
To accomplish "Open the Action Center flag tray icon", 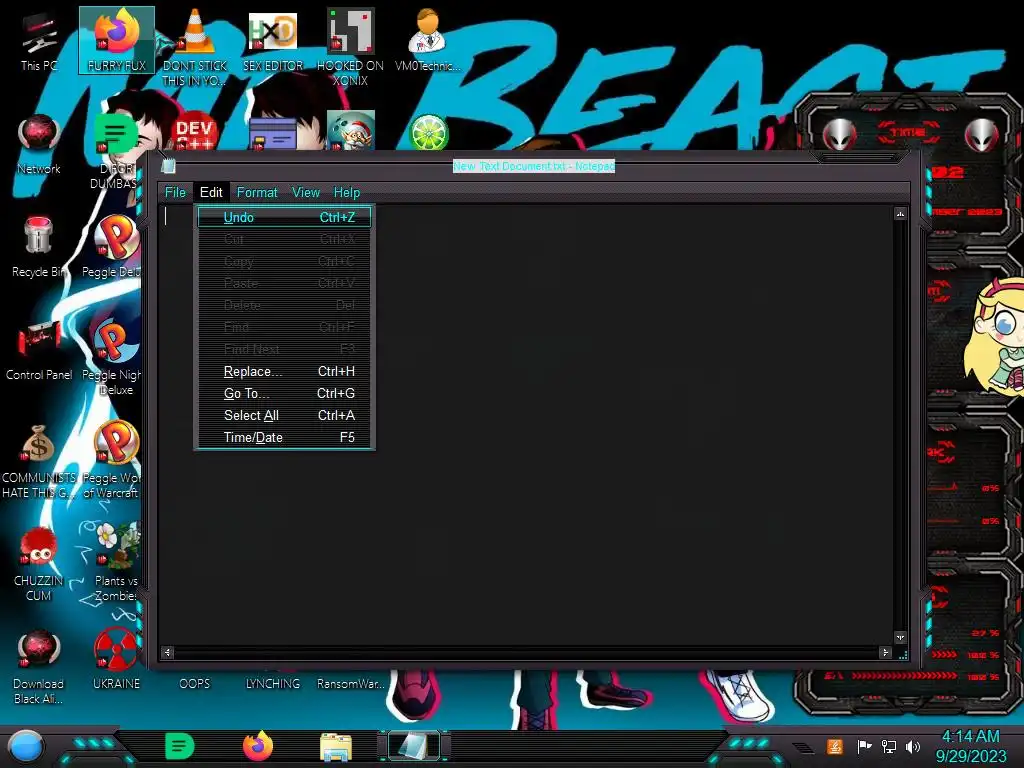I will click(864, 746).
